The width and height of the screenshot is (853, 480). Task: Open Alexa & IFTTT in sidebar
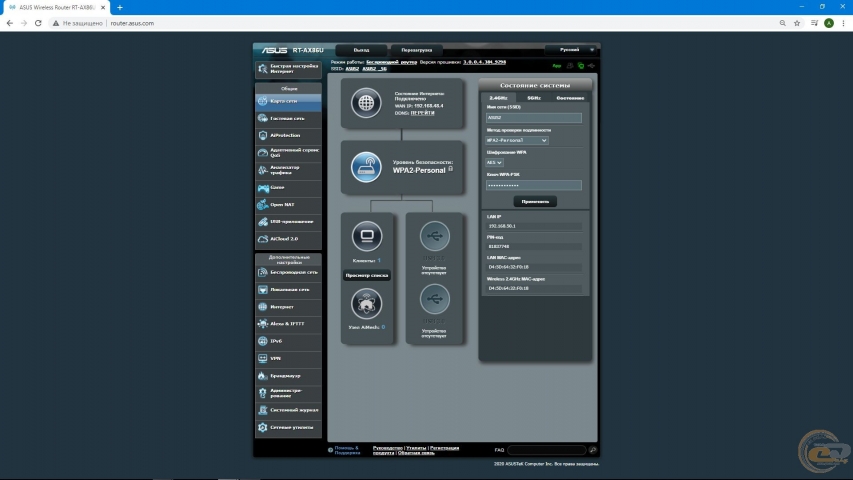coord(288,324)
